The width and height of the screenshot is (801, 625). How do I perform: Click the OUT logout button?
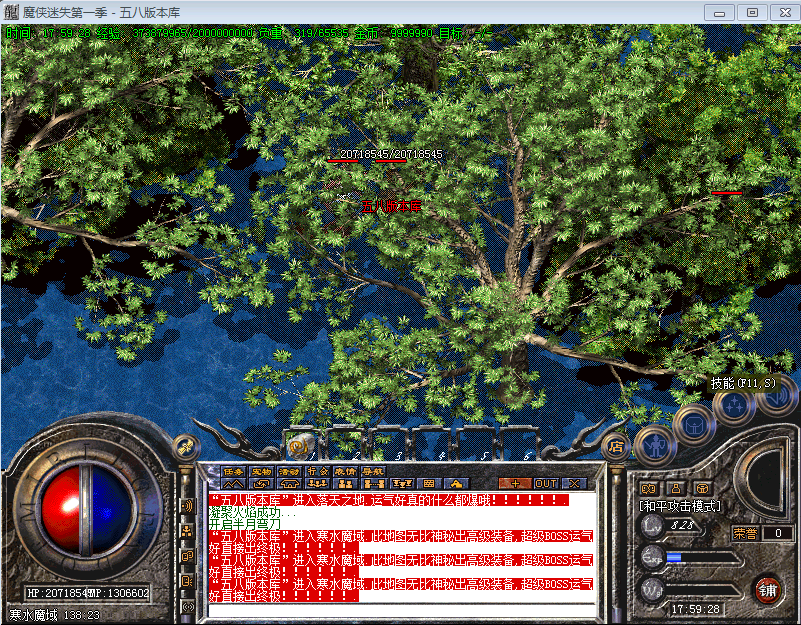point(546,483)
